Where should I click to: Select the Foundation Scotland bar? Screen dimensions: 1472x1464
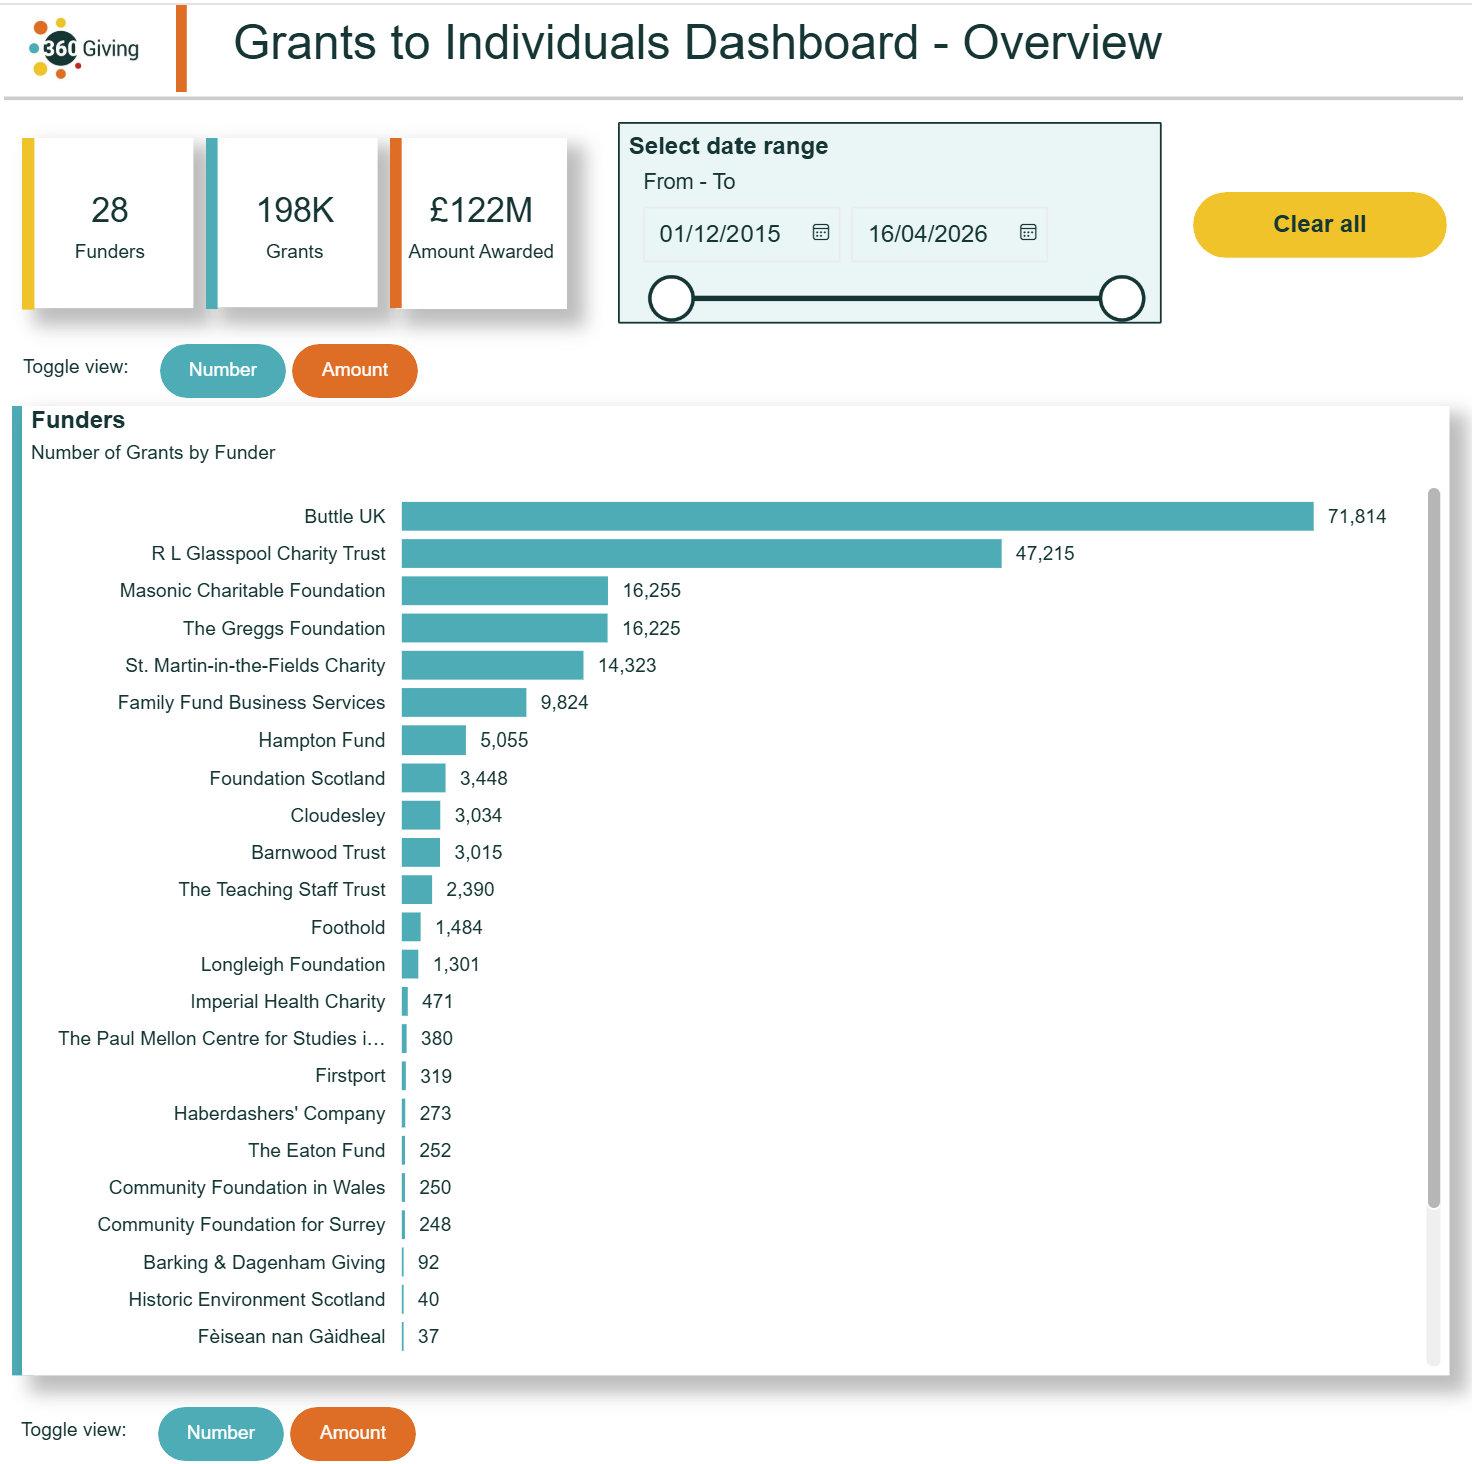(424, 778)
